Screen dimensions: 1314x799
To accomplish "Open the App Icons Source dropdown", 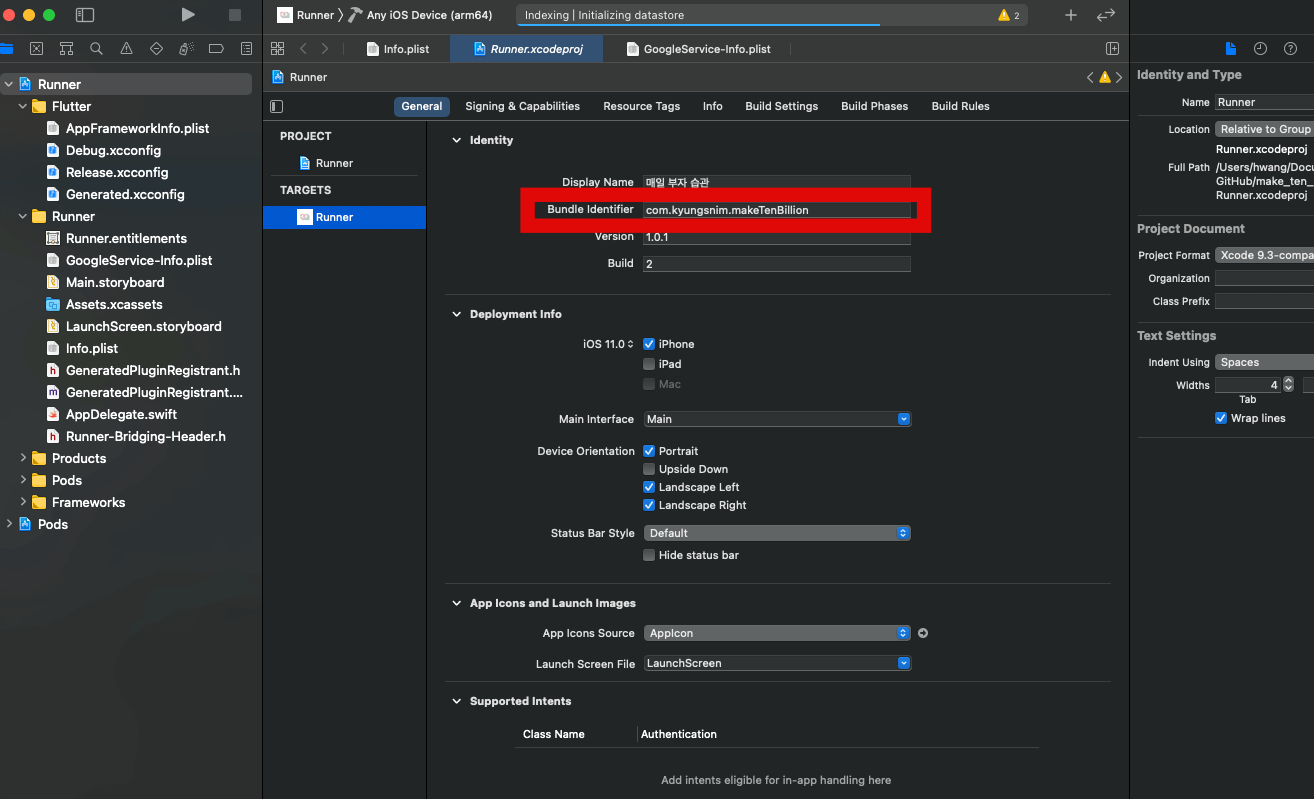I will [777, 633].
